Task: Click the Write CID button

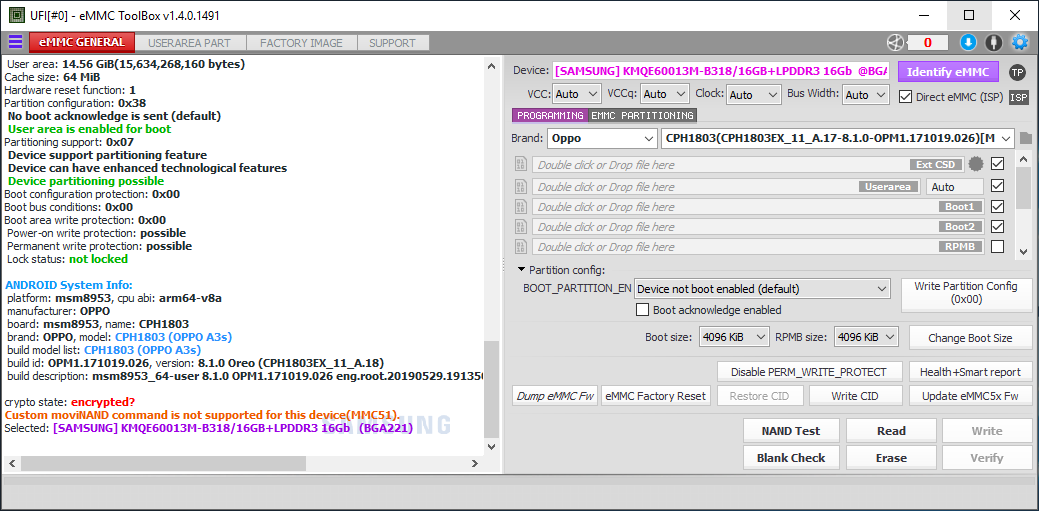Action: click(x=853, y=396)
